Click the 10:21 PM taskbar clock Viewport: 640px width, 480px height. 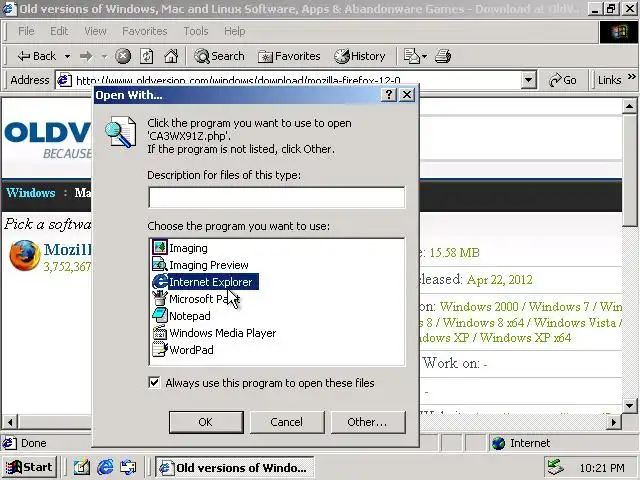(602, 468)
